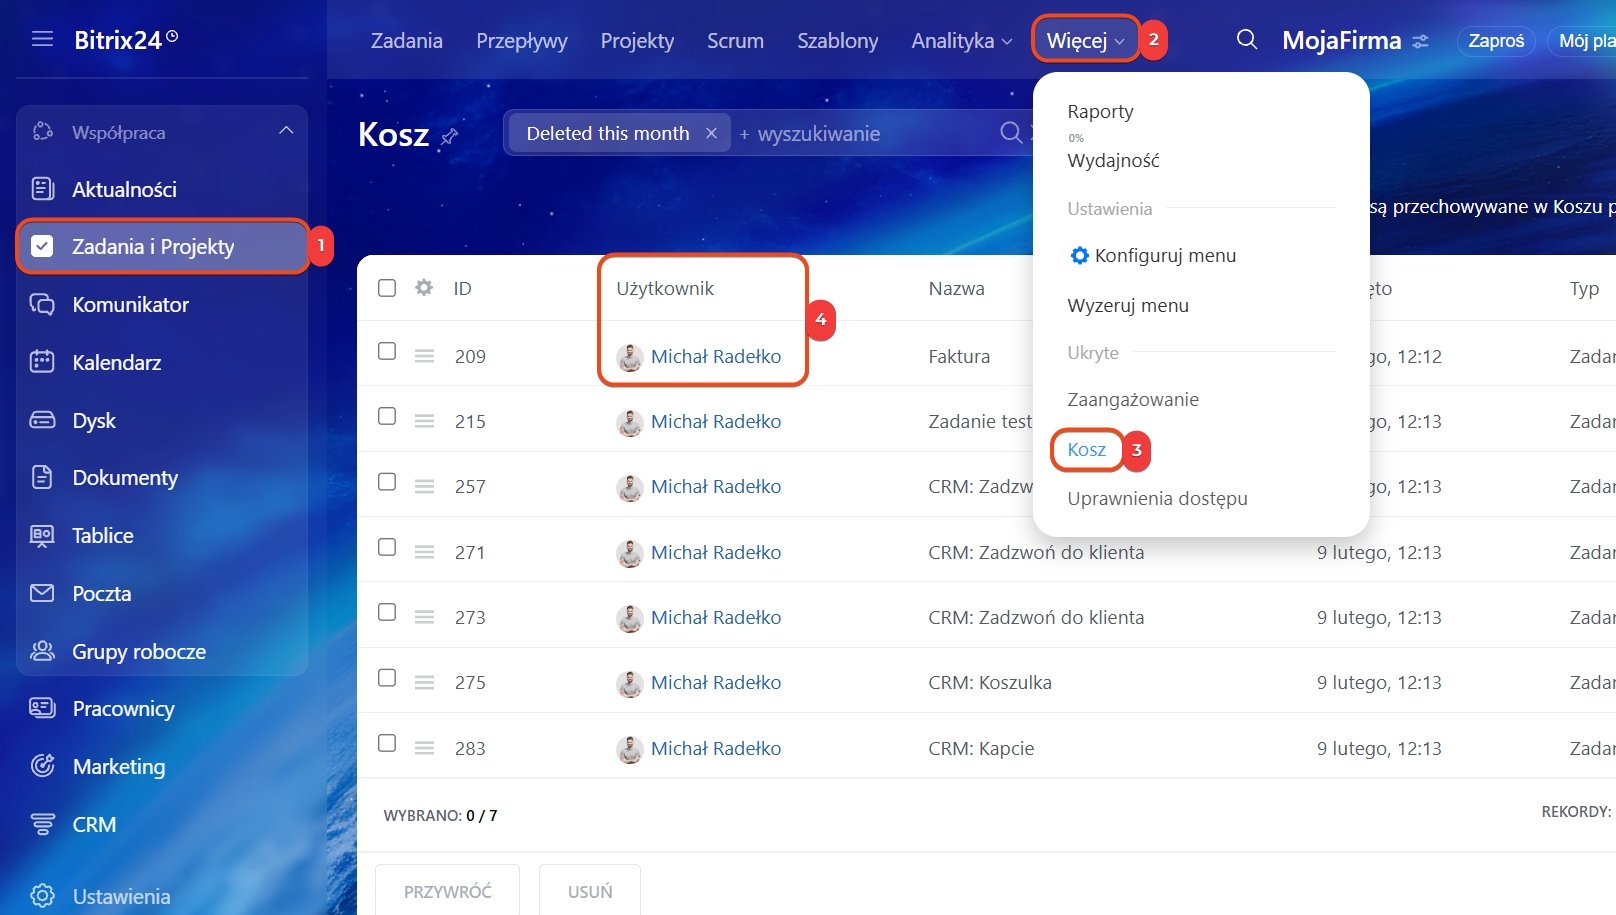Viewport: 1616px width, 915px height.
Task: Select Kosz in the Więcej menu
Action: (1086, 450)
